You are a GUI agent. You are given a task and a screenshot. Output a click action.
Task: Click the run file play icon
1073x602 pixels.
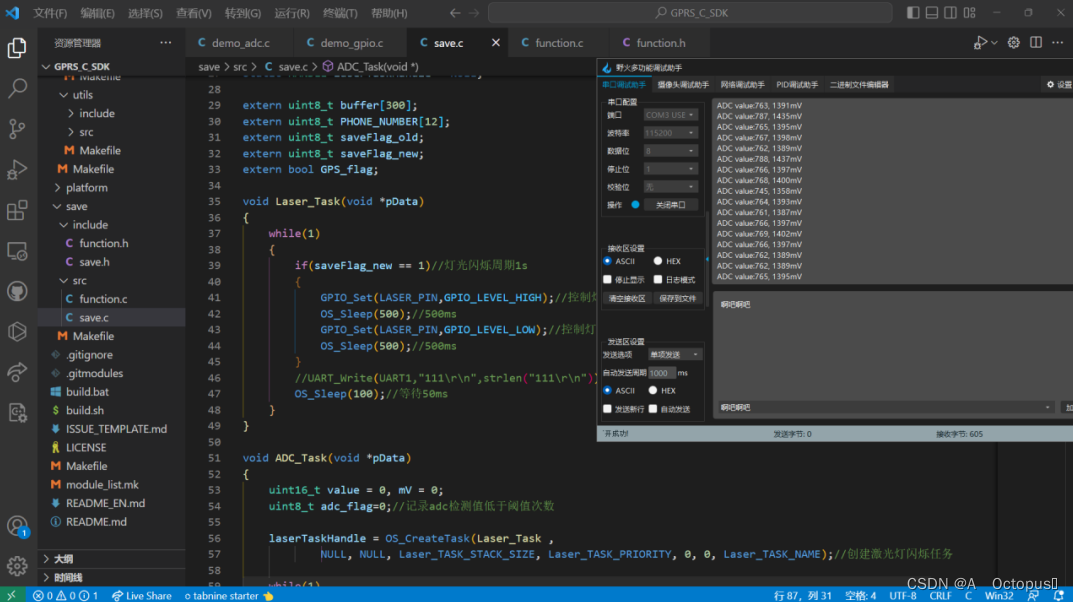point(980,42)
